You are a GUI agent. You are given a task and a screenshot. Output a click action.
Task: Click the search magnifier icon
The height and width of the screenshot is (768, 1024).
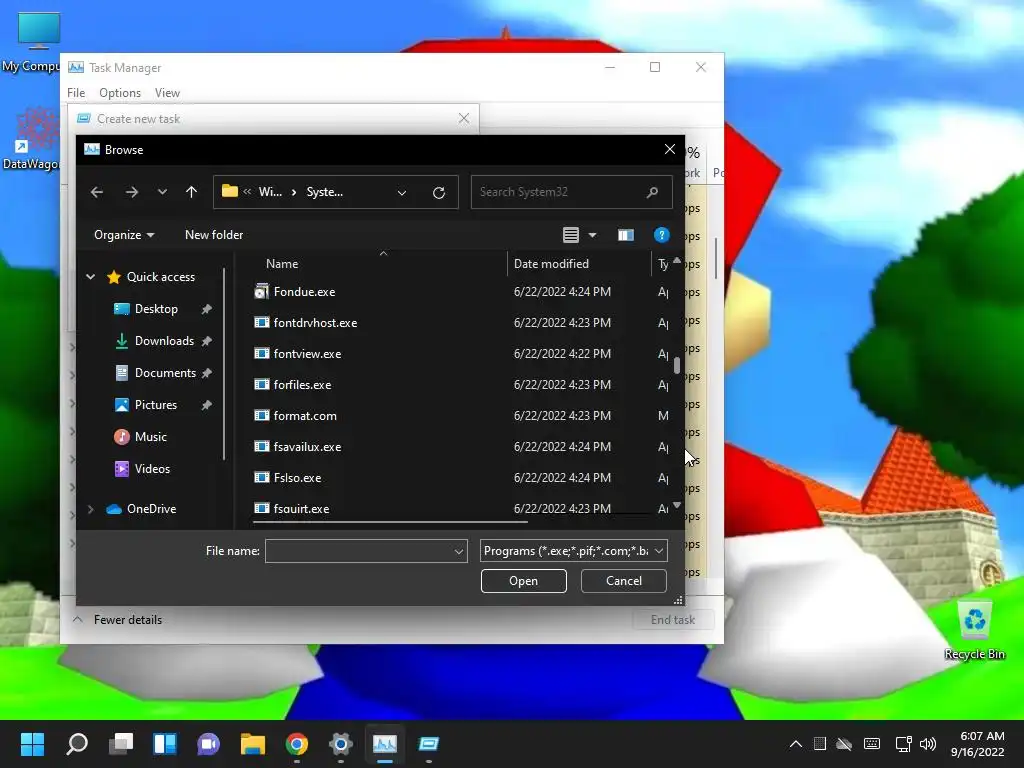652,192
